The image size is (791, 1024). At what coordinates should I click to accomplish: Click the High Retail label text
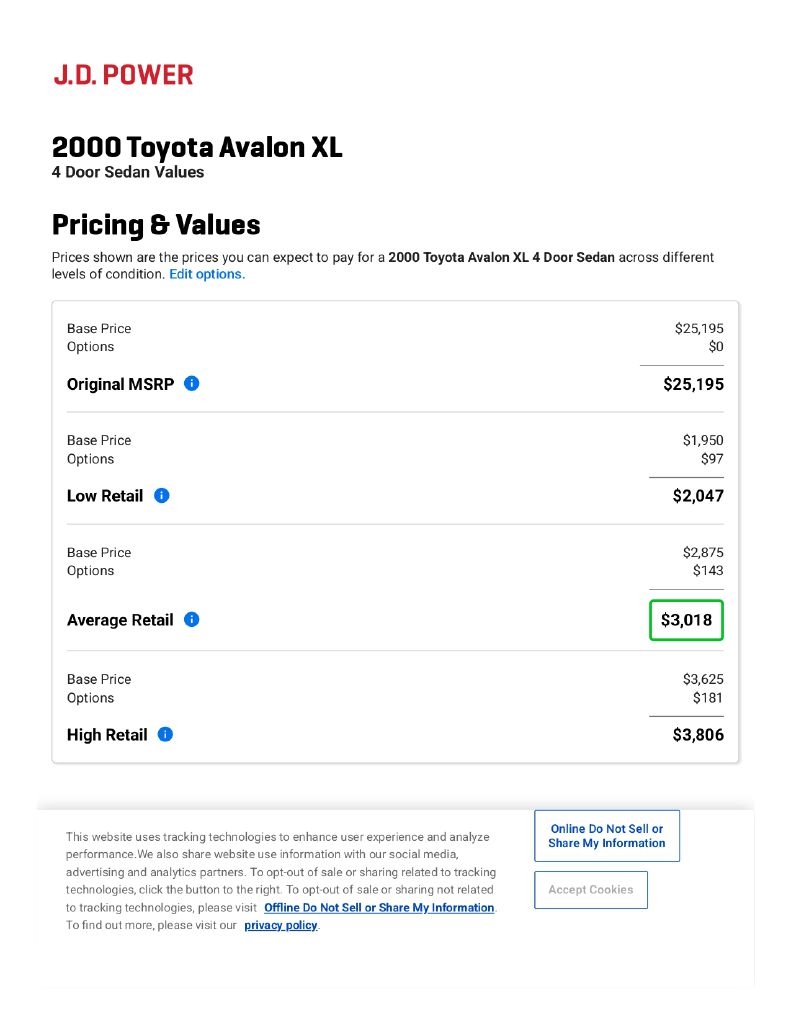coord(107,735)
